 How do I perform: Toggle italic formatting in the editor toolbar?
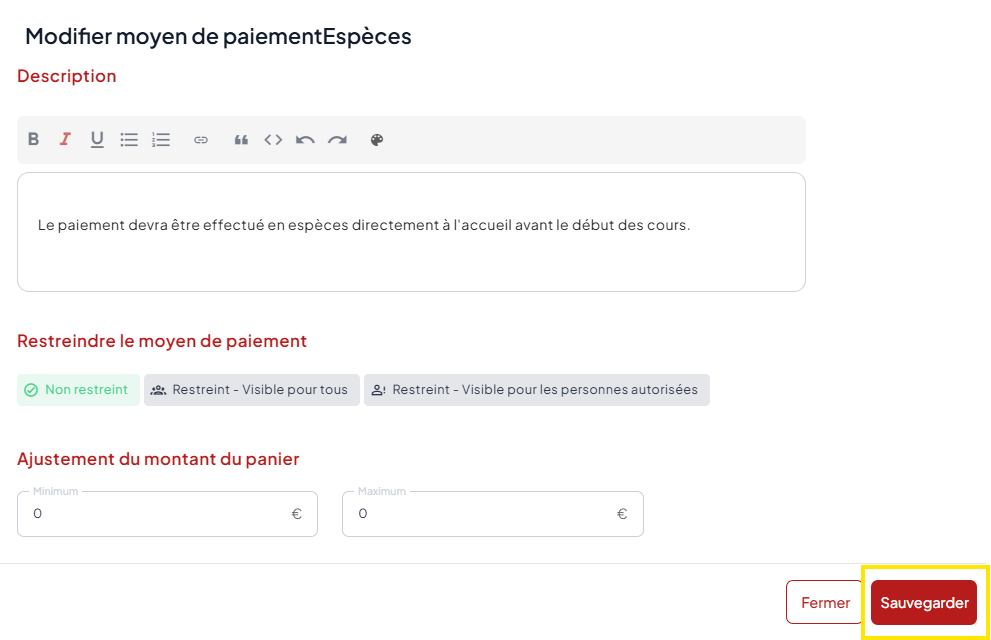[x=65, y=140]
